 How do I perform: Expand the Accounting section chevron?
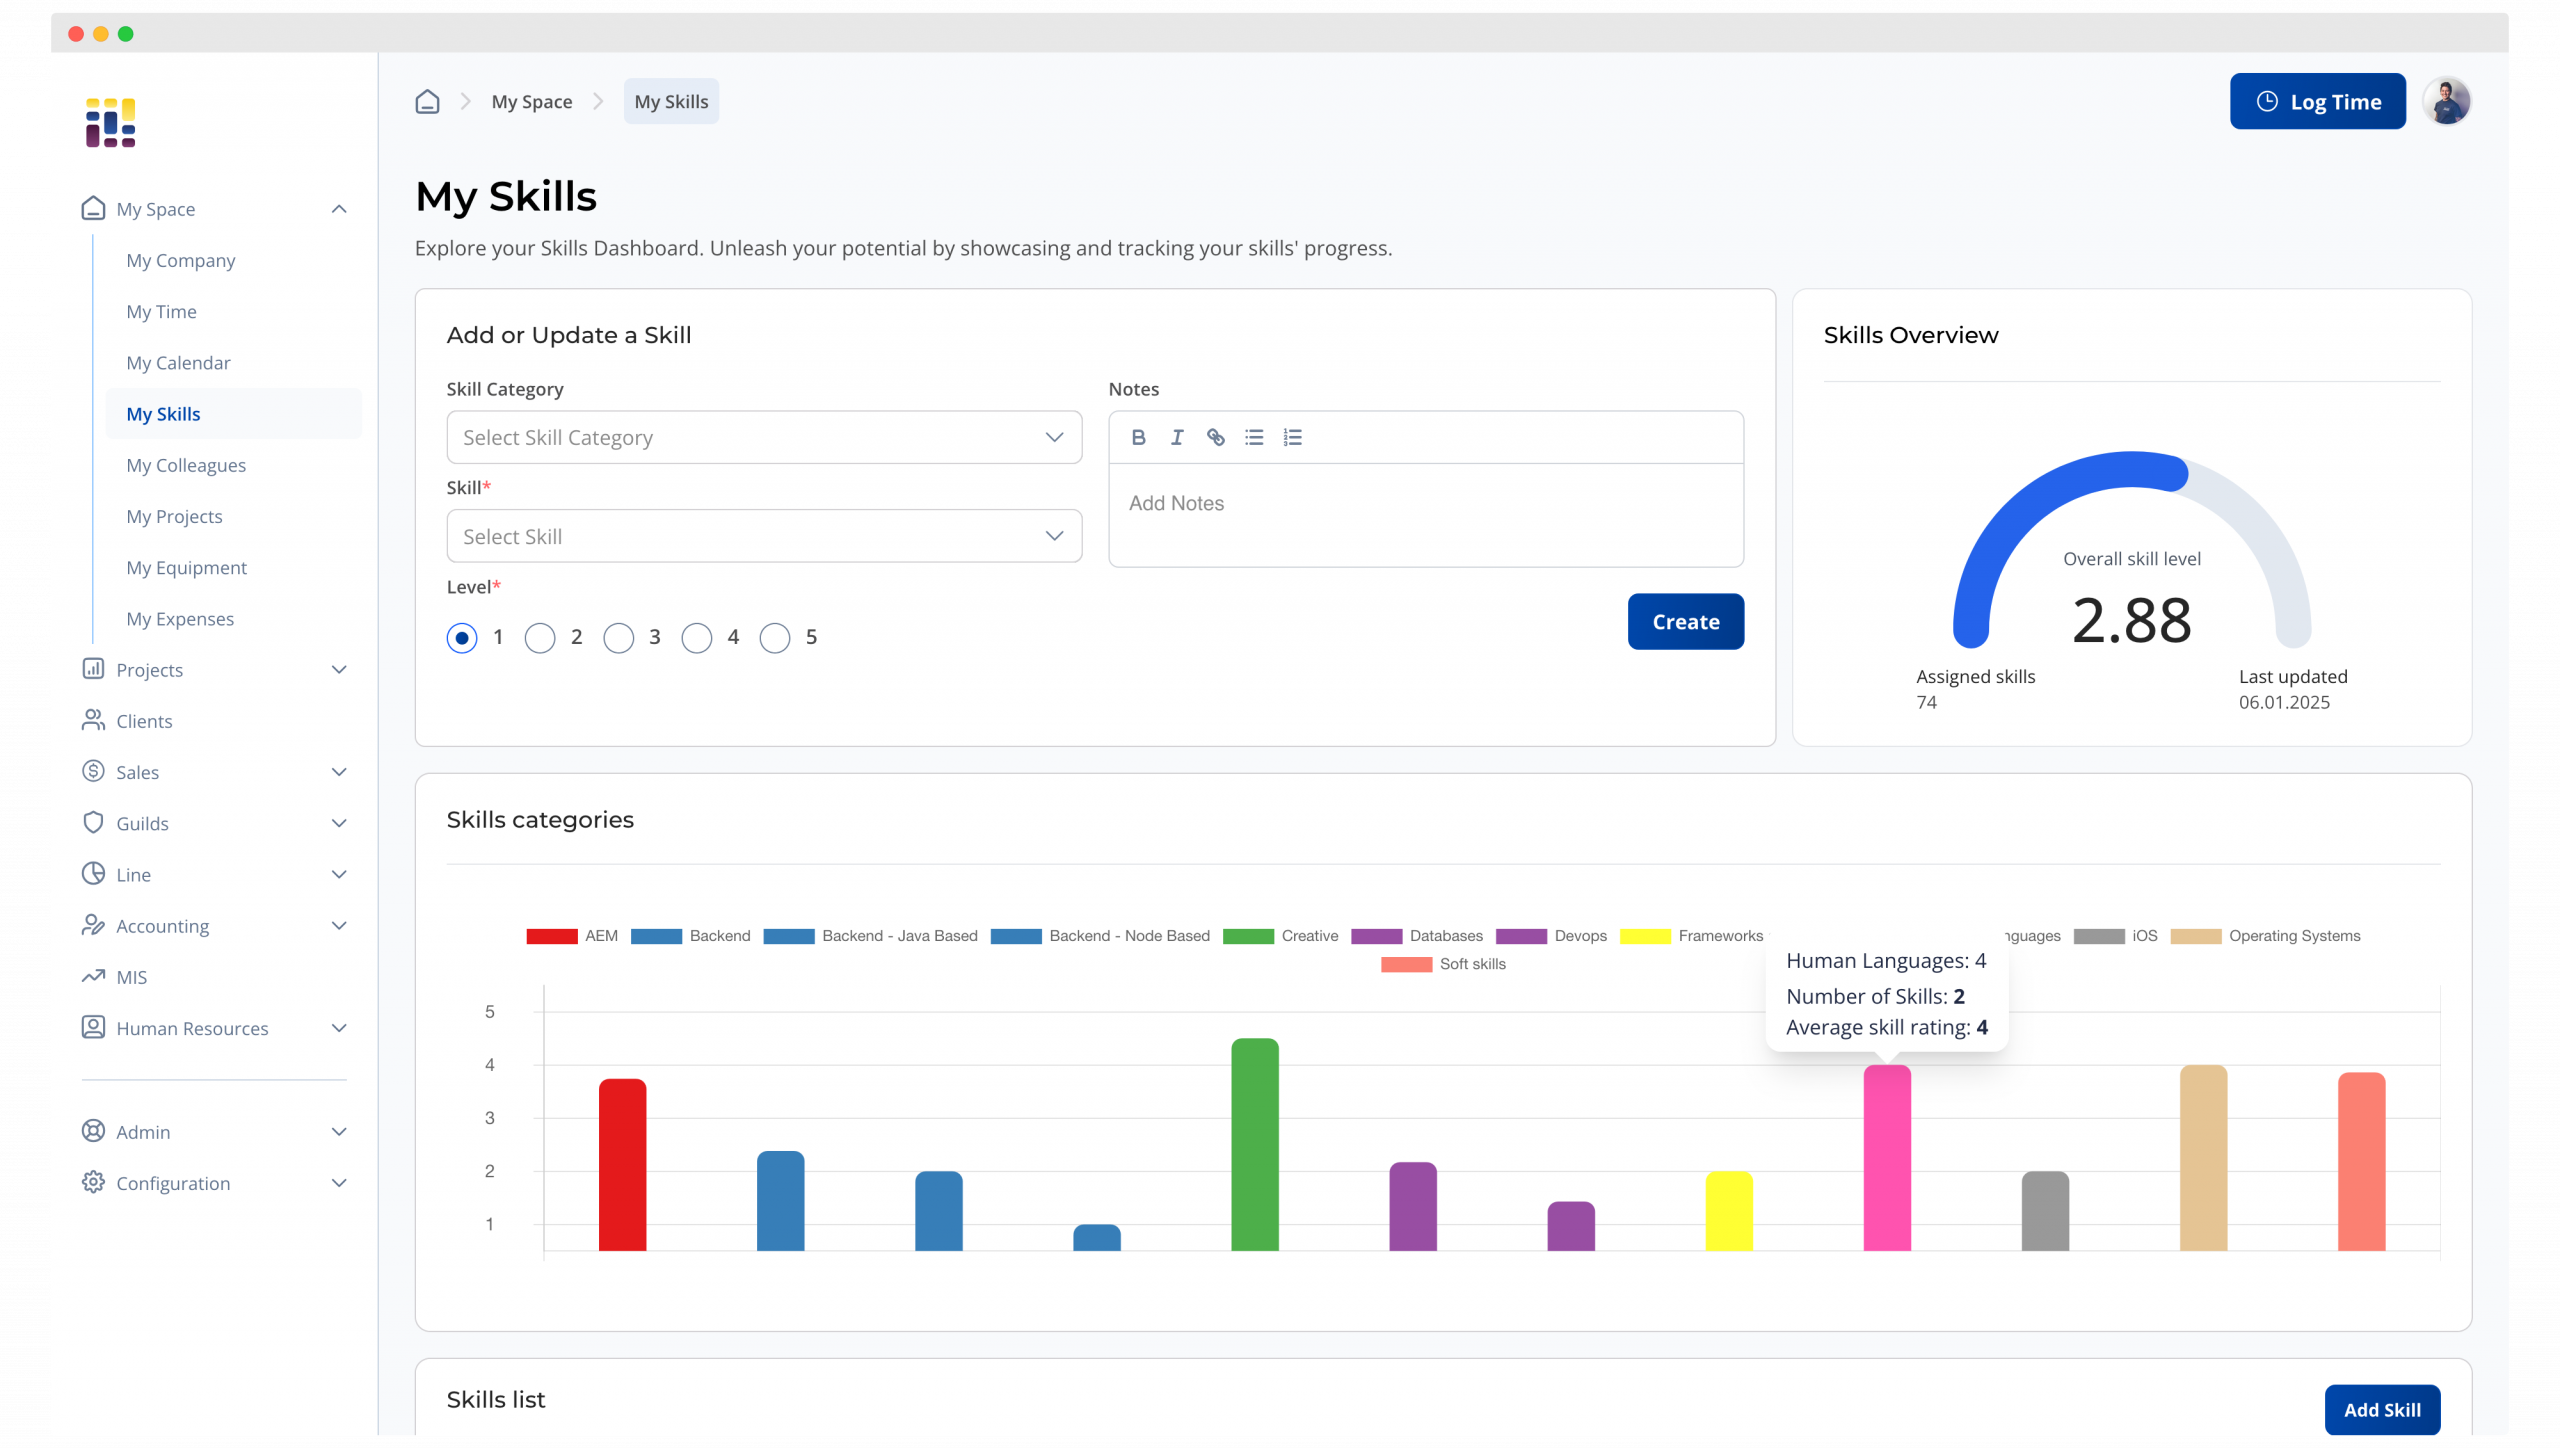[x=339, y=925]
